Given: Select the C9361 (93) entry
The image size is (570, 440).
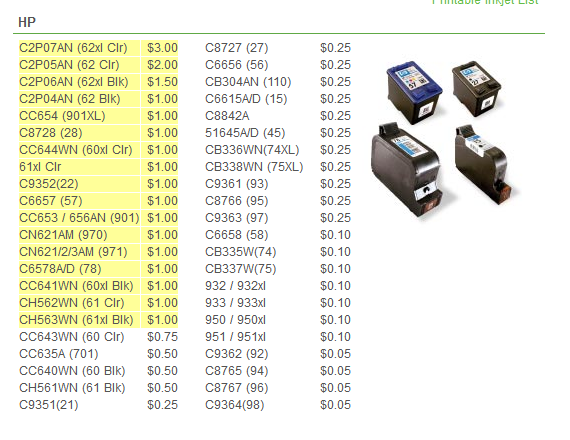Looking at the screenshot, I should coord(237,184).
